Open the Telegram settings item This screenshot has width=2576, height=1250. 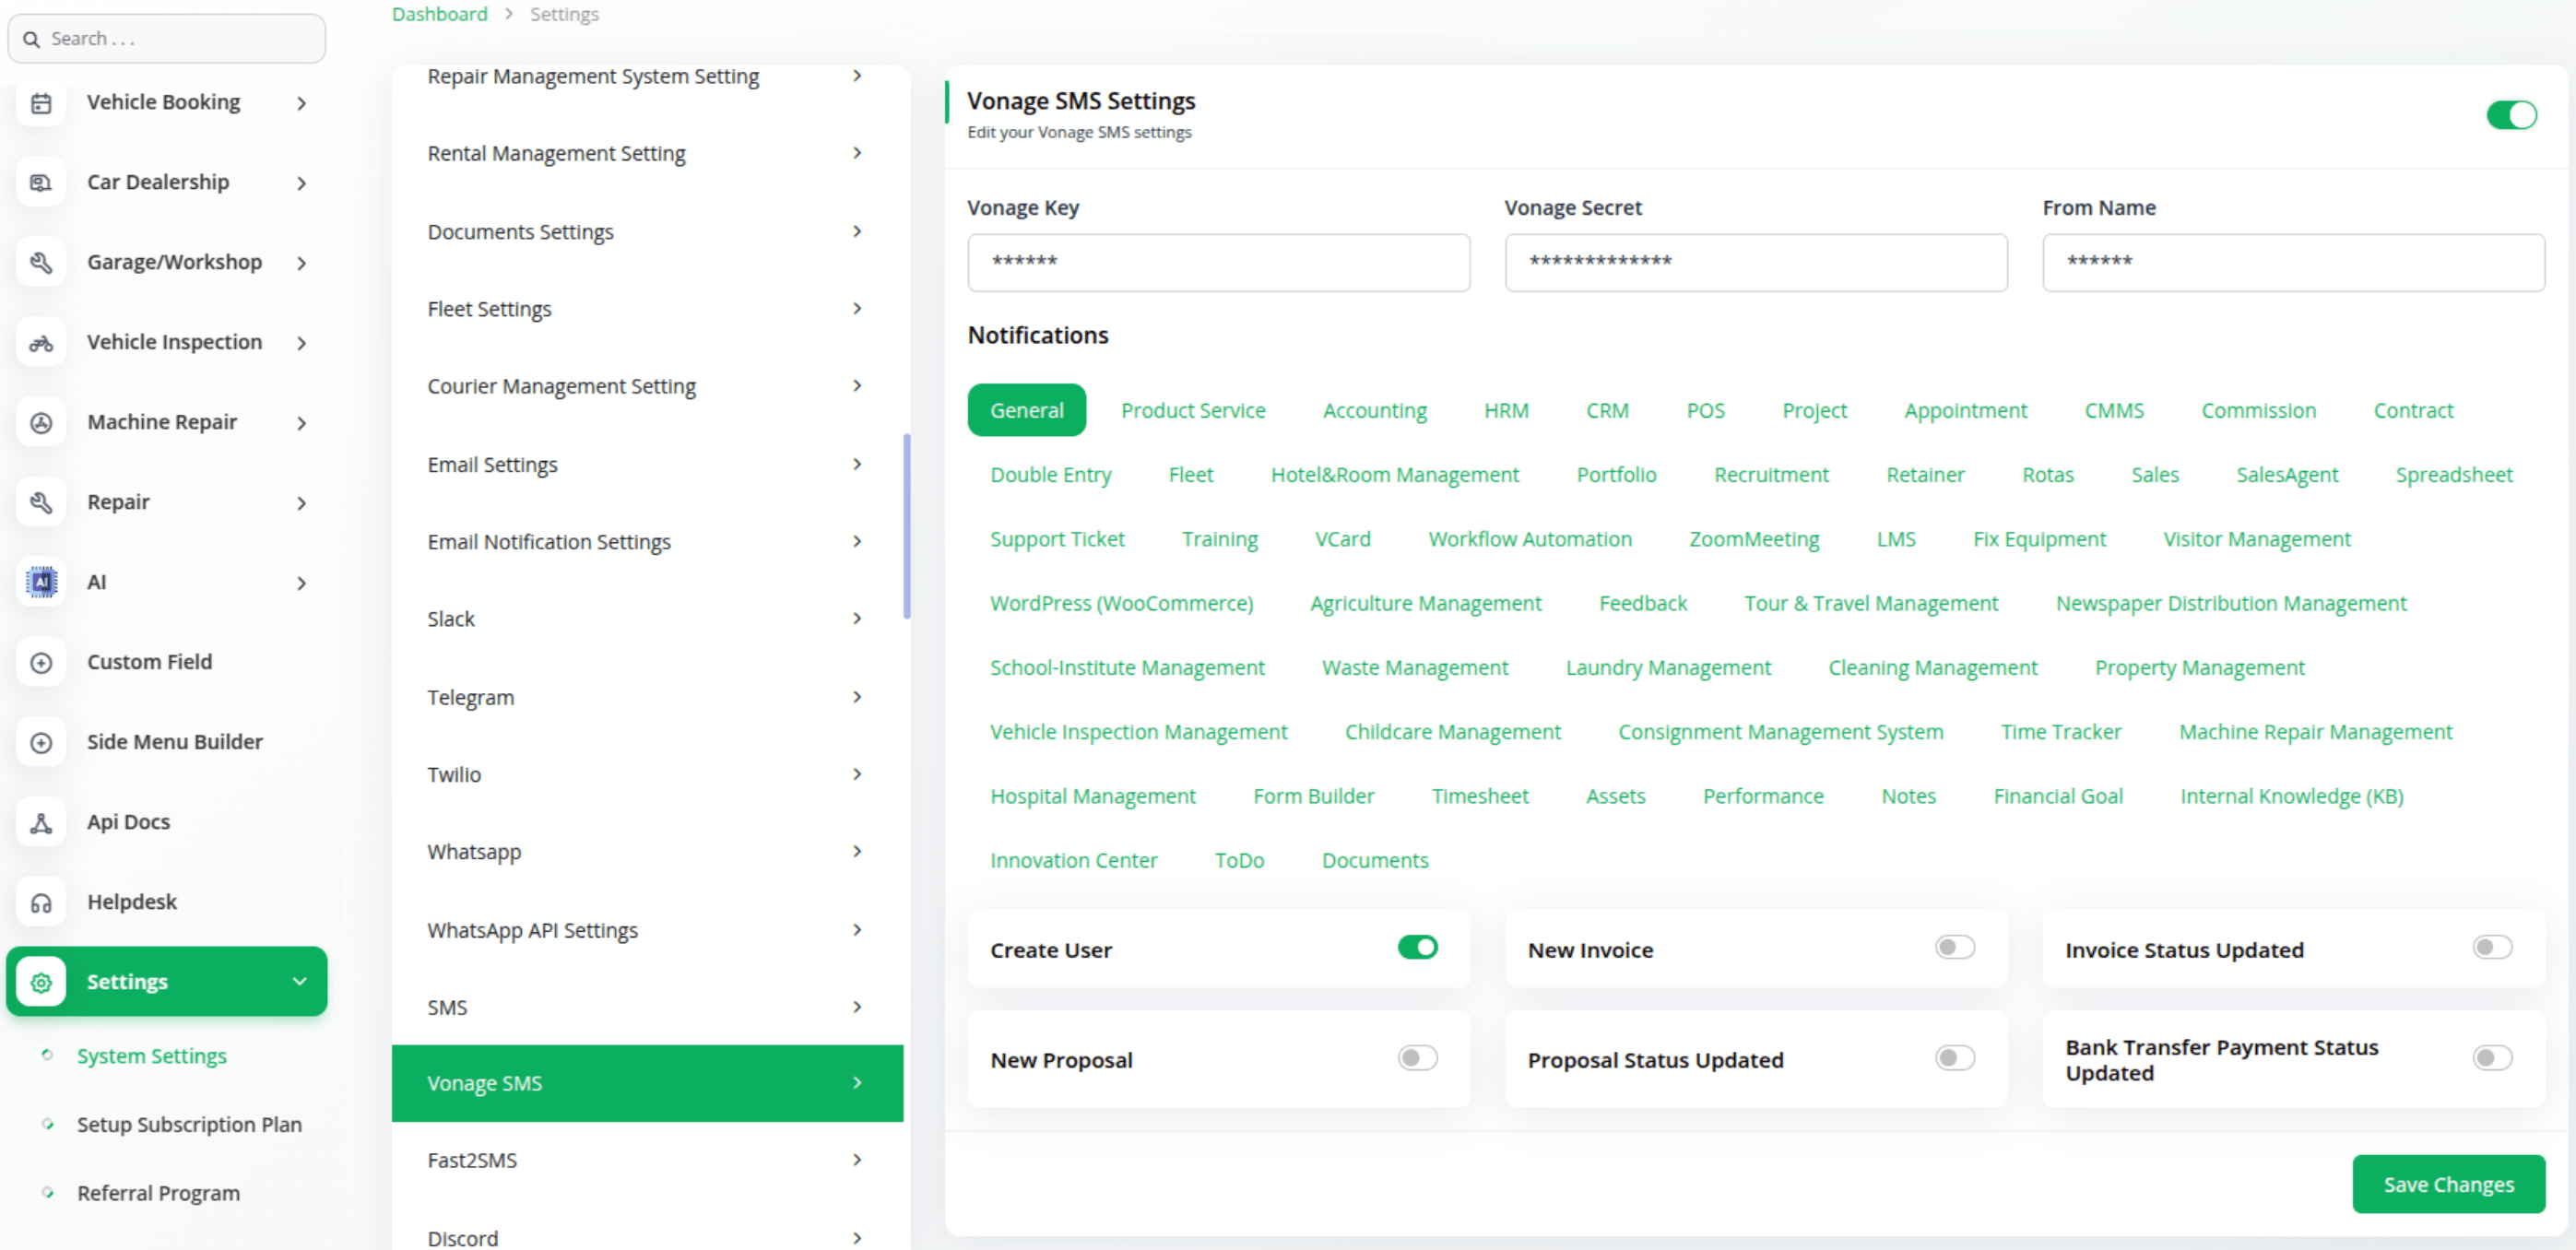[x=647, y=697]
